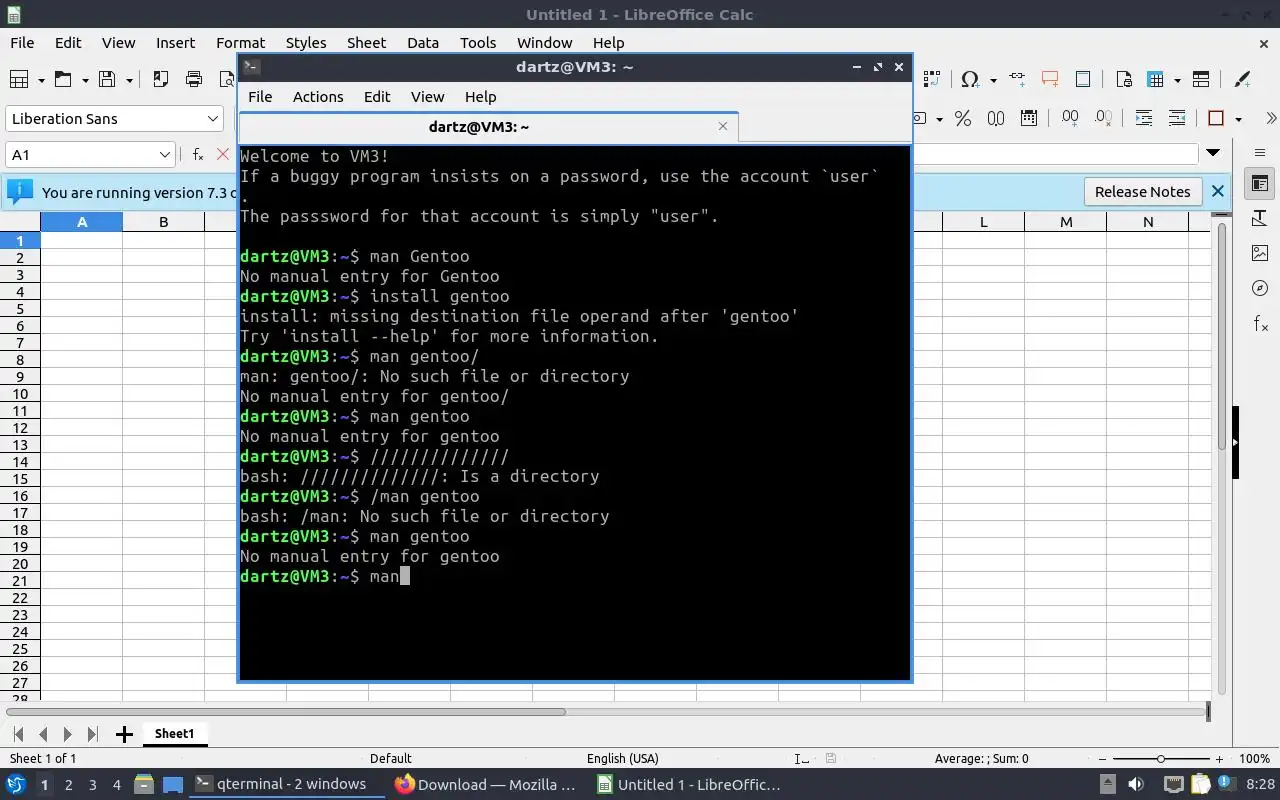This screenshot has height=800, width=1280.
Task: Click the Headers and Footers icon
Action: tap(1083, 79)
